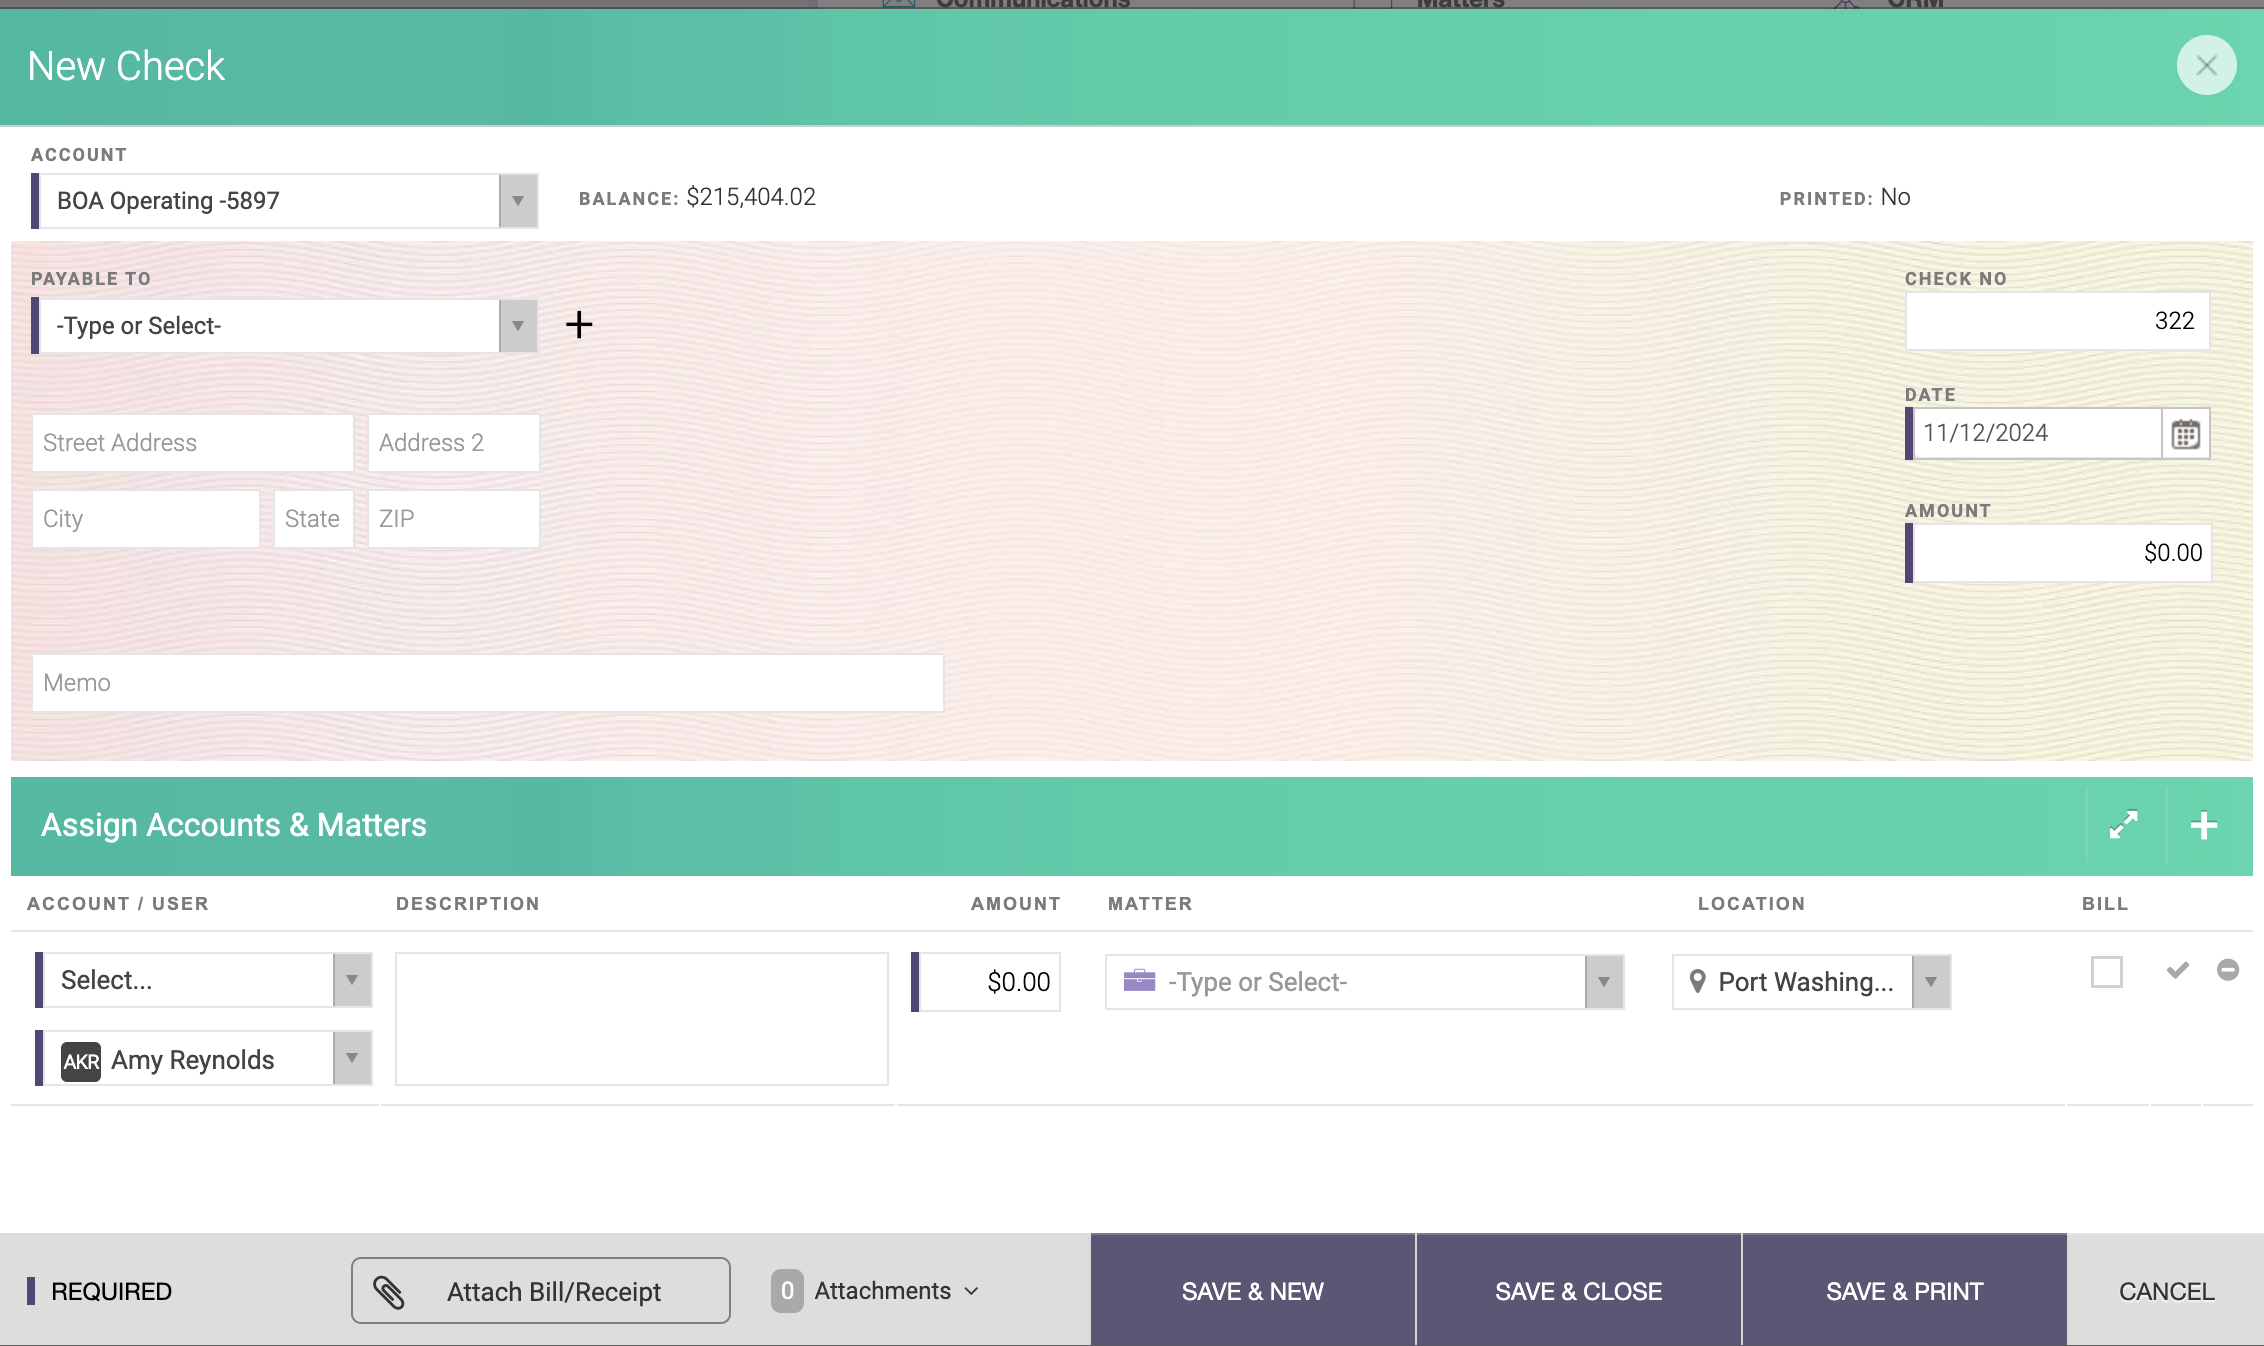
Task: Confirm the line with the checkmark icon
Action: click(2177, 970)
